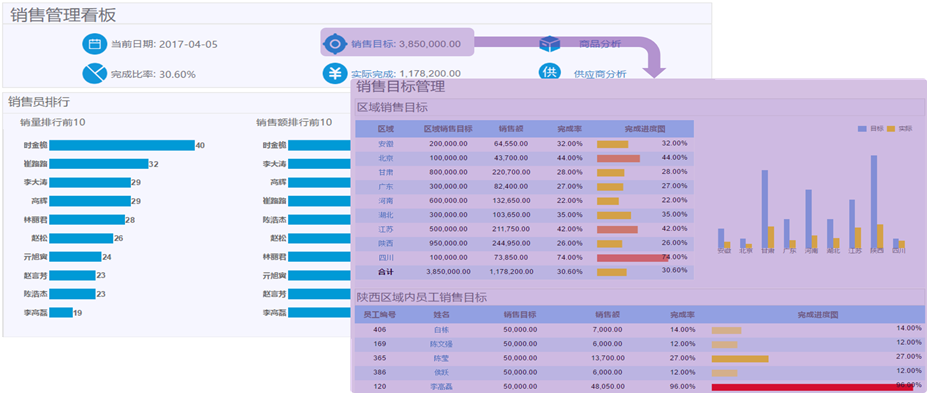This screenshot has height=393, width=927.
Task: Open the 安徽 region link
Action: tap(386, 144)
